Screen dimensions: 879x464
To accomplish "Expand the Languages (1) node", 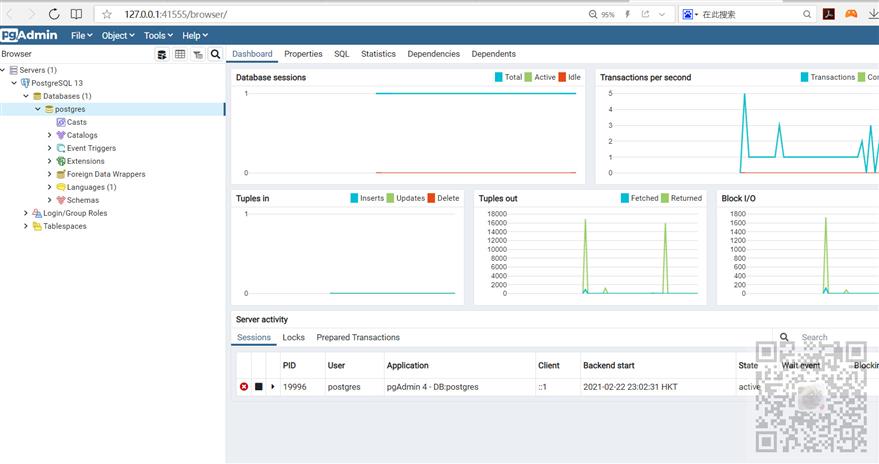I will [x=49, y=187].
